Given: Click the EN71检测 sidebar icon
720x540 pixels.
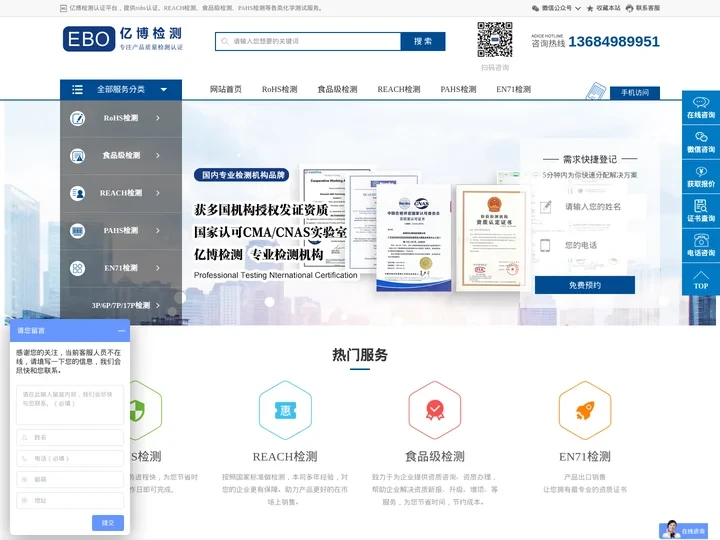Looking at the screenshot, I should [x=78, y=268].
